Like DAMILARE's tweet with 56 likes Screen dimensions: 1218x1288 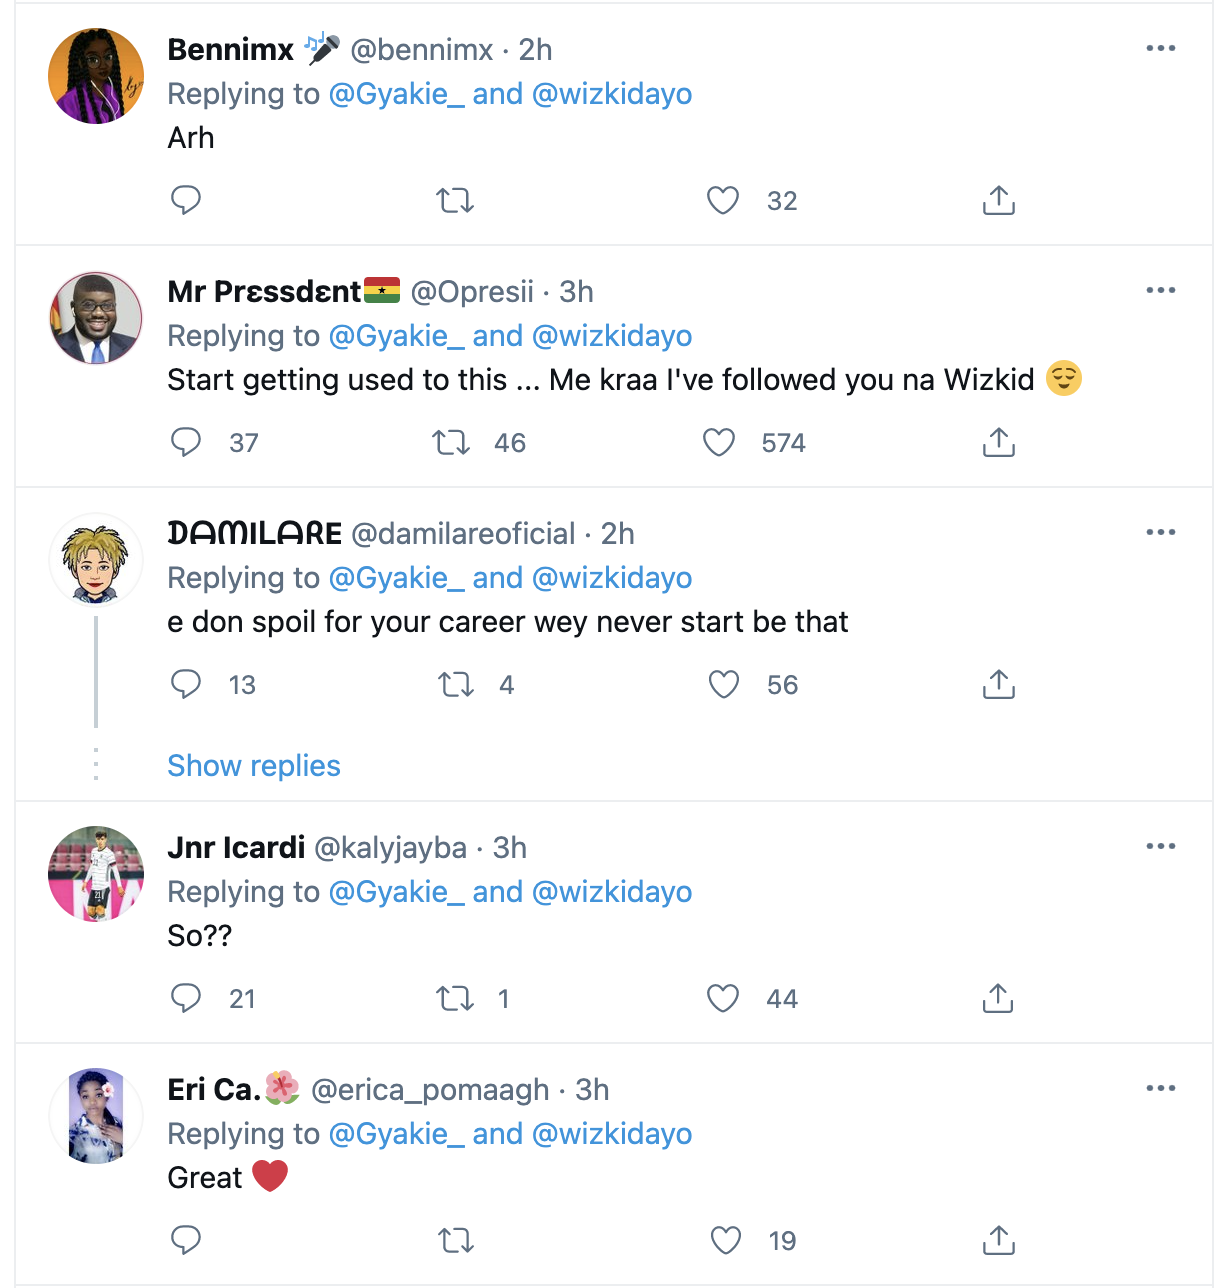click(723, 685)
